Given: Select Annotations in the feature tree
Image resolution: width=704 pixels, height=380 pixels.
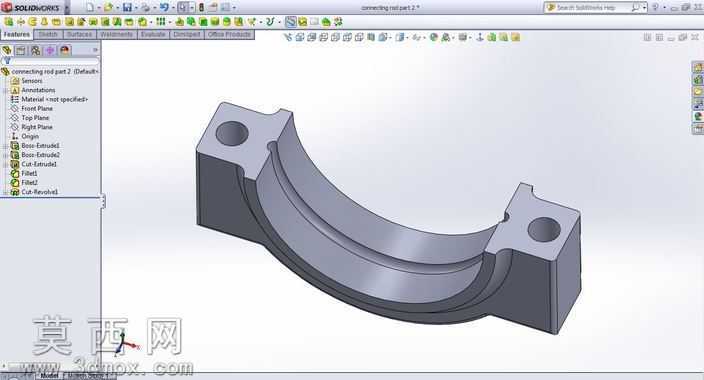Looking at the screenshot, I should click(38, 90).
